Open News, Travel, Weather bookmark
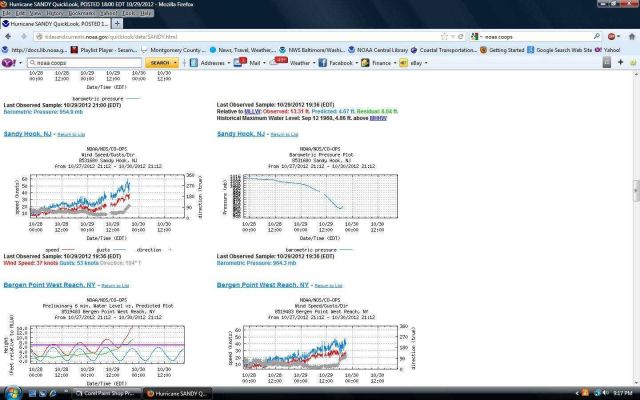This screenshot has width=640, height=400. point(242,50)
